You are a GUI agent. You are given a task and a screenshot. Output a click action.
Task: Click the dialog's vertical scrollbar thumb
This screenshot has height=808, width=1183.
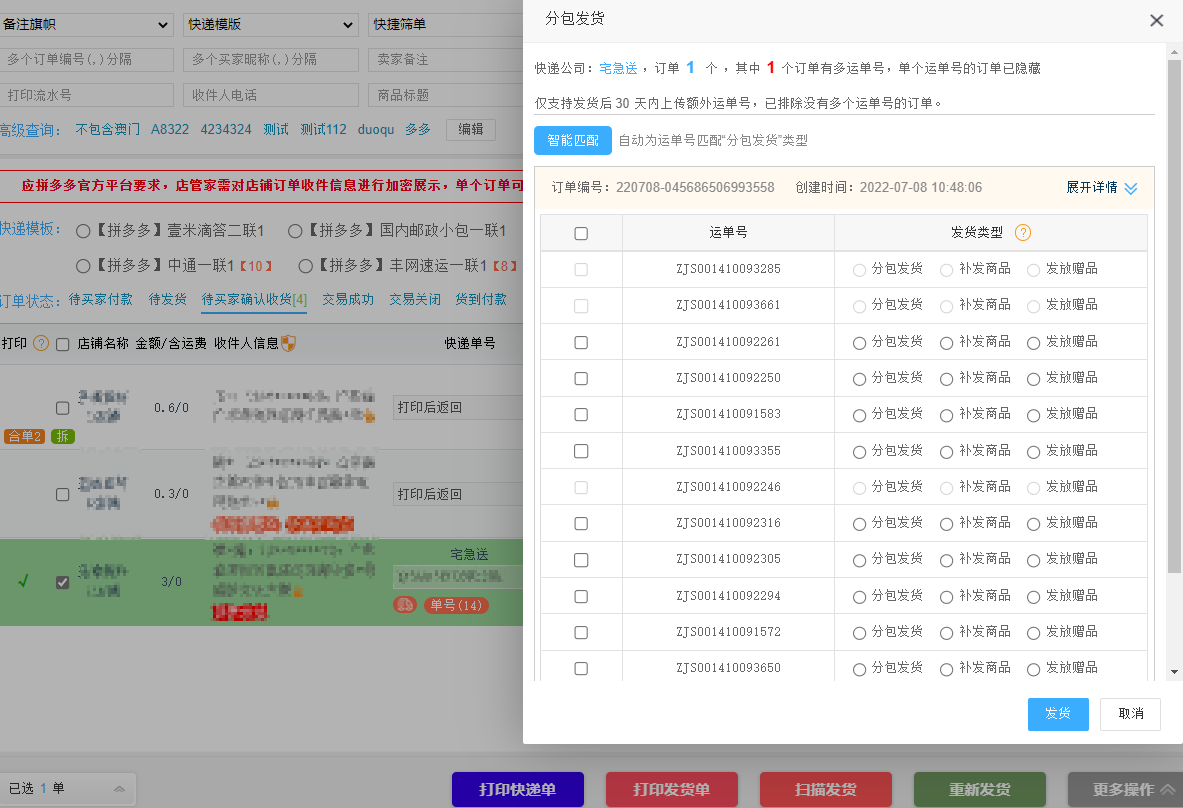pyautogui.click(x=1174, y=317)
